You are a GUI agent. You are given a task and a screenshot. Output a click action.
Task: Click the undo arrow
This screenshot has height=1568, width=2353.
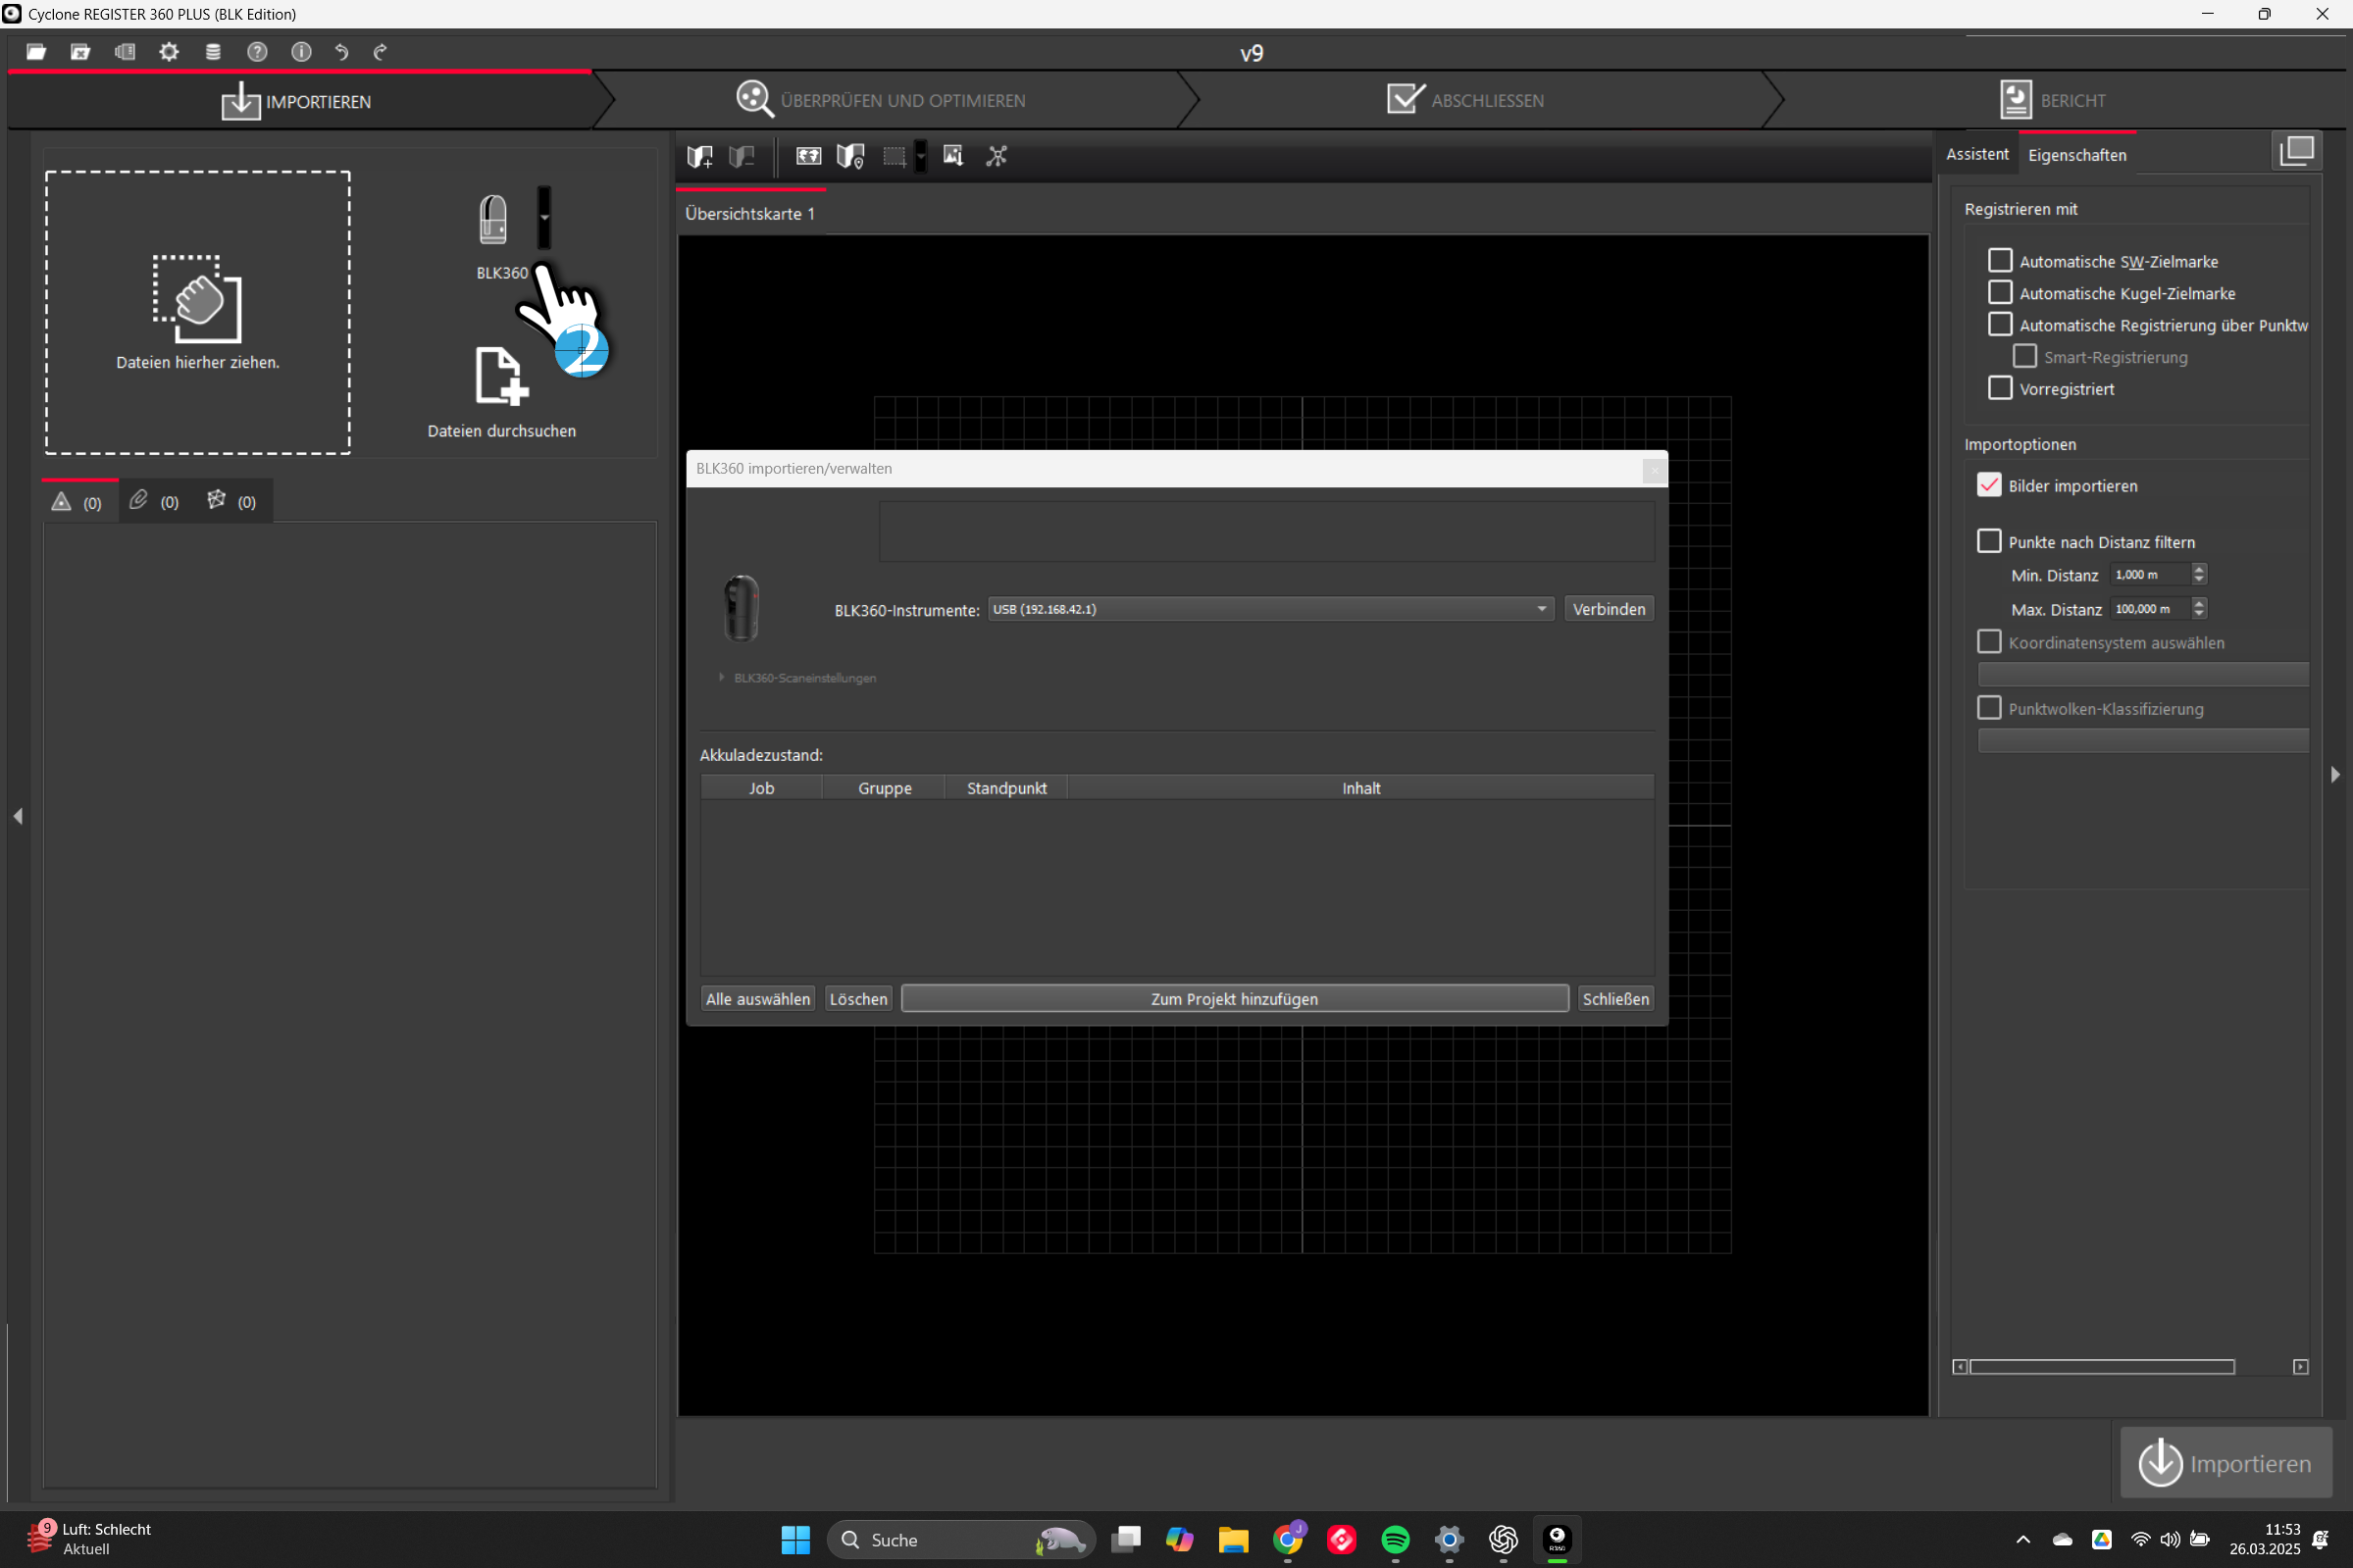pos(342,52)
